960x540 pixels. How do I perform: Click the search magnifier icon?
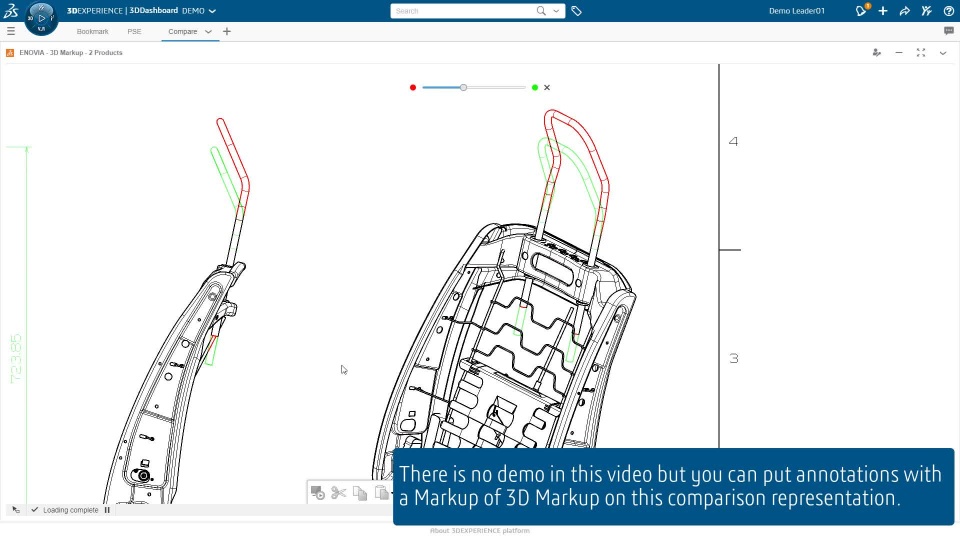point(541,11)
